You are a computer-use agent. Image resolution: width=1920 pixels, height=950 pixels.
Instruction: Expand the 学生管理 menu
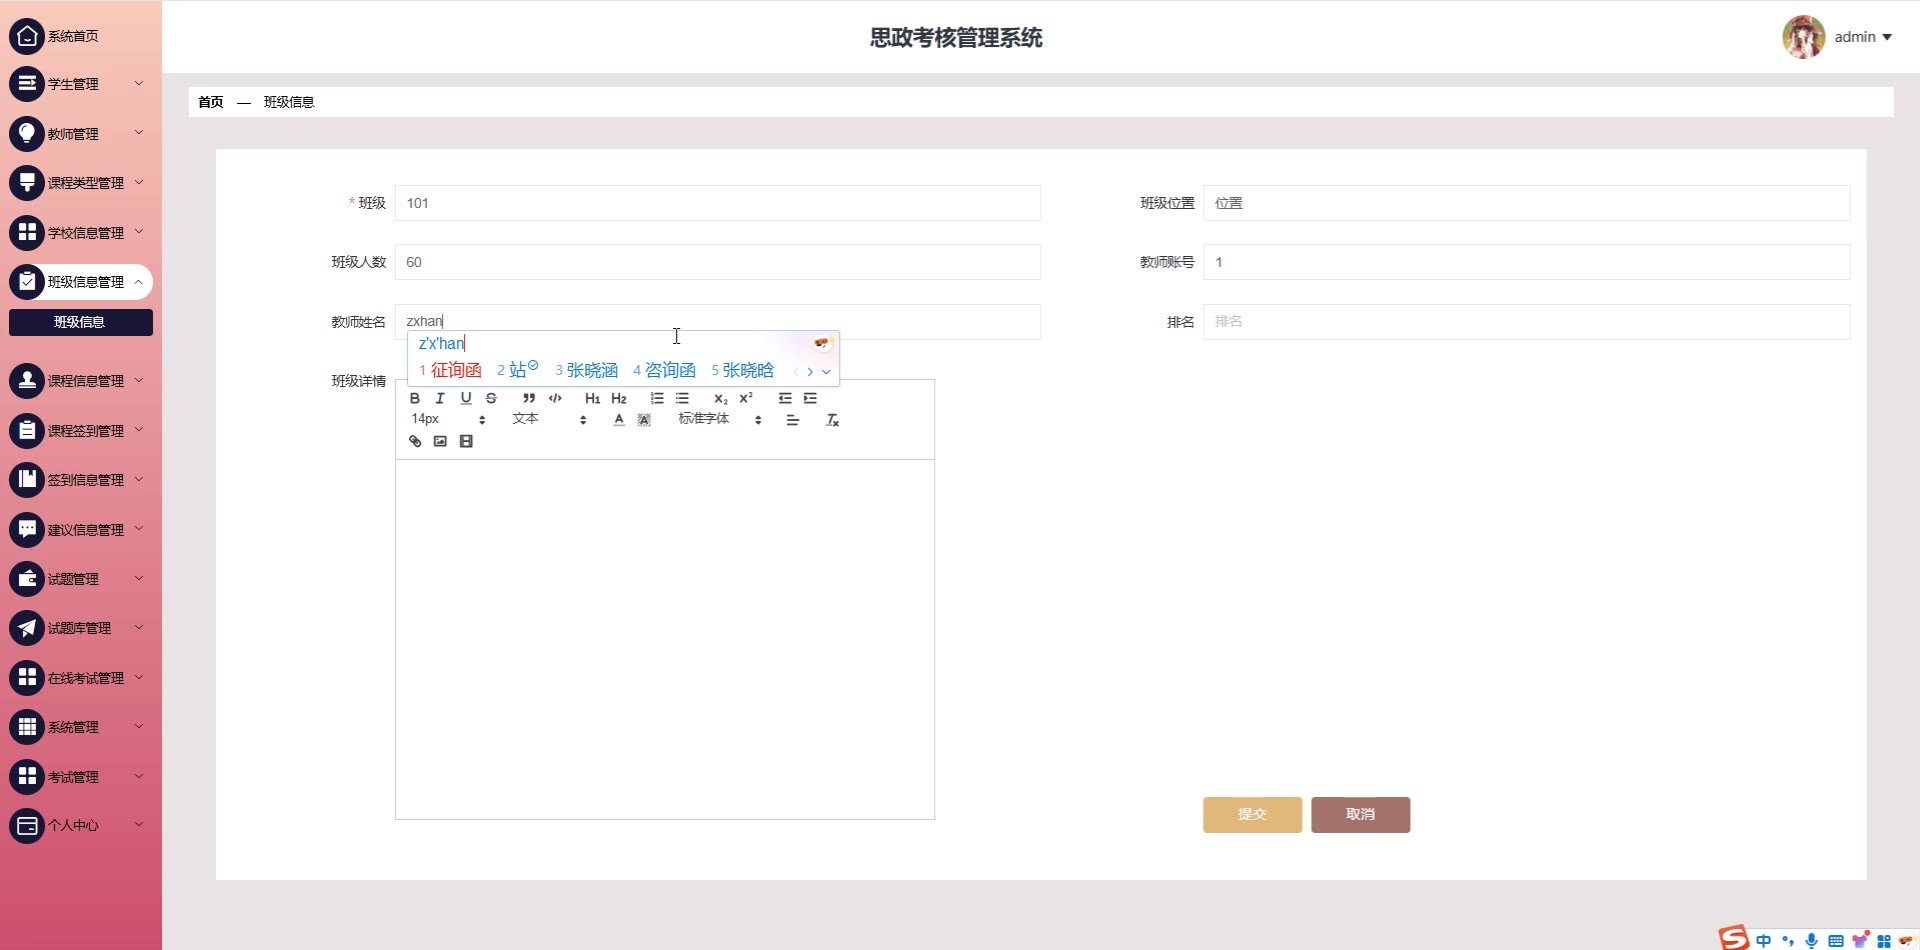tap(80, 84)
